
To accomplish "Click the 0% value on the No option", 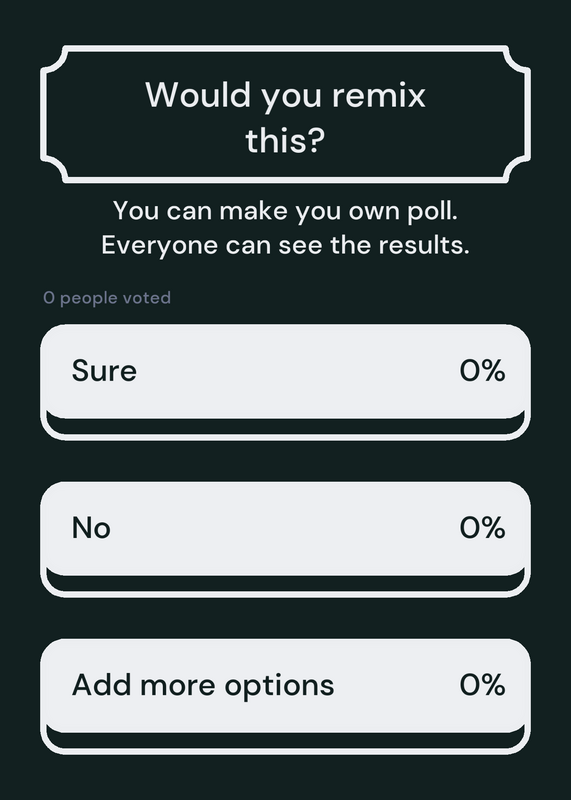I will point(482,528).
